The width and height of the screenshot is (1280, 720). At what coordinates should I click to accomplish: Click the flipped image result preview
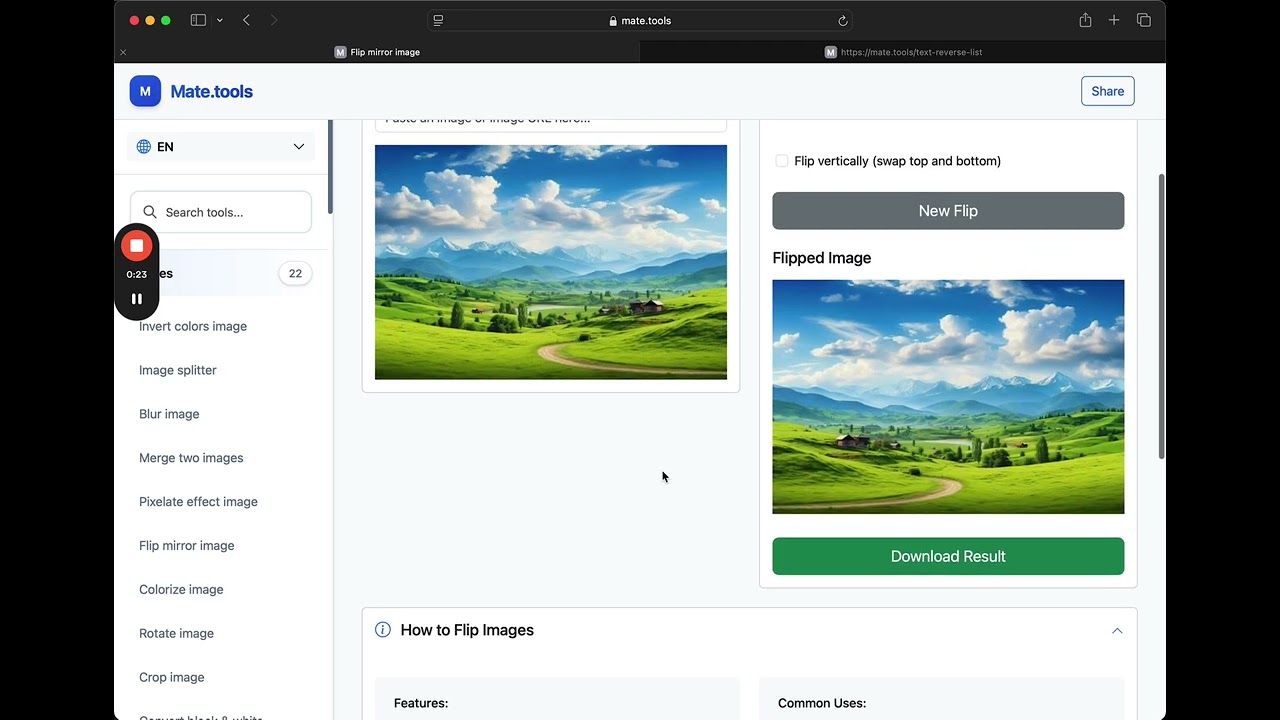948,397
